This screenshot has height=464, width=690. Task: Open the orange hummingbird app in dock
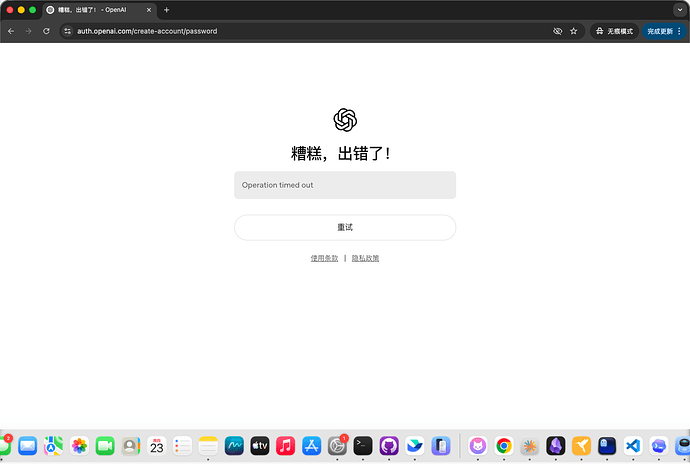[581, 446]
